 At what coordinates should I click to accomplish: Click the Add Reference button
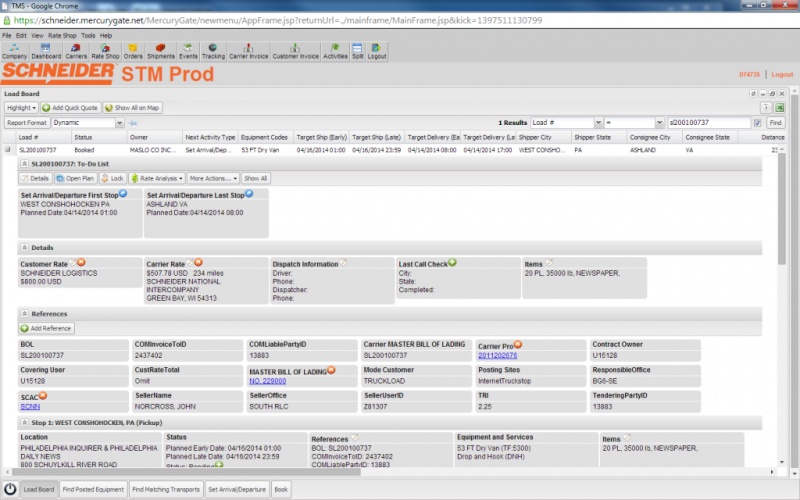[x=47, y=328]
